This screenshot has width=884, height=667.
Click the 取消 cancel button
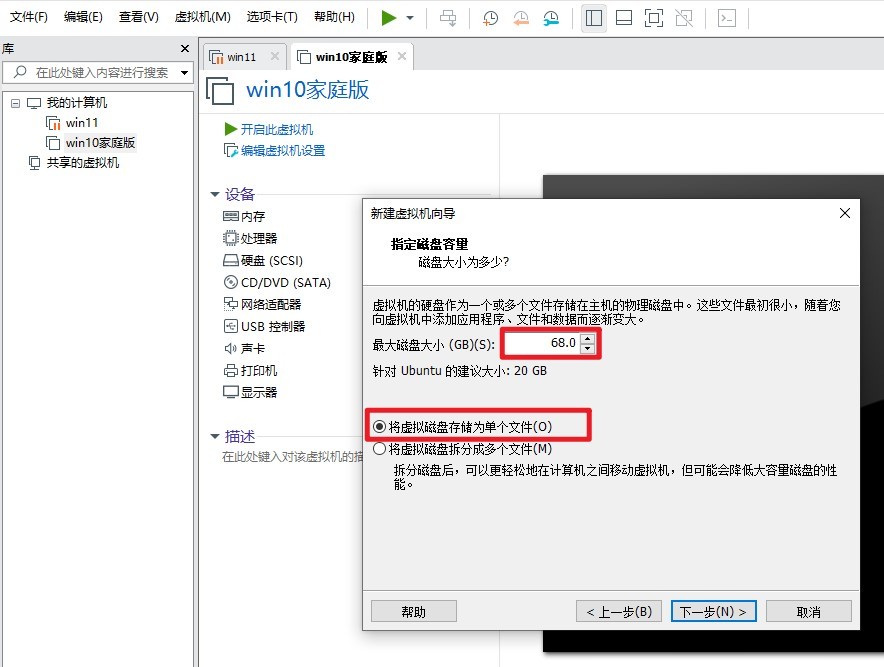click(x=808, y=612)
